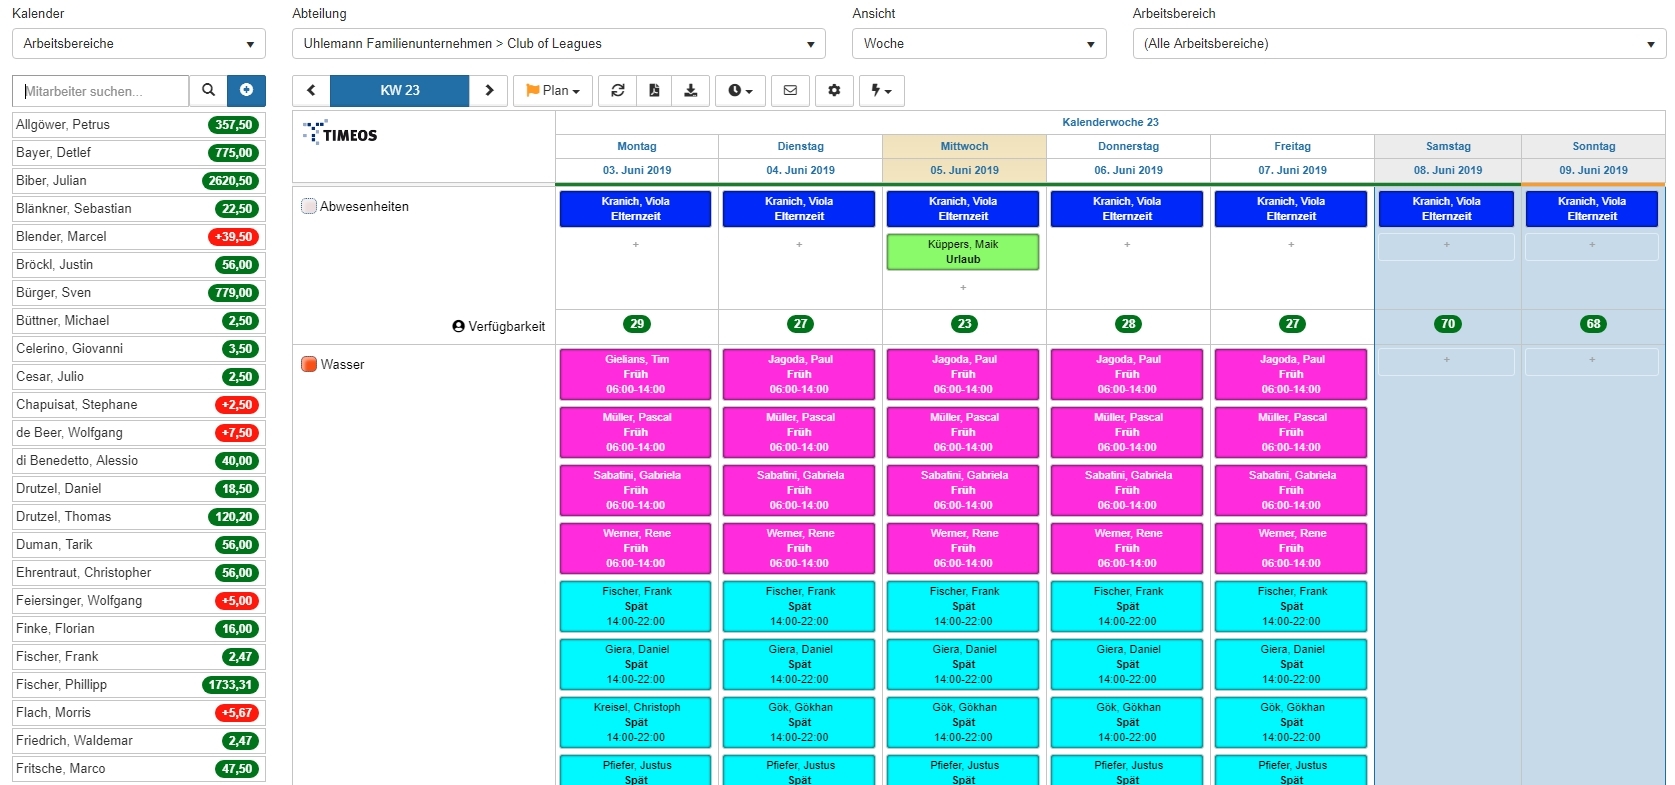Export the plan as PDF

pos(654,90)
